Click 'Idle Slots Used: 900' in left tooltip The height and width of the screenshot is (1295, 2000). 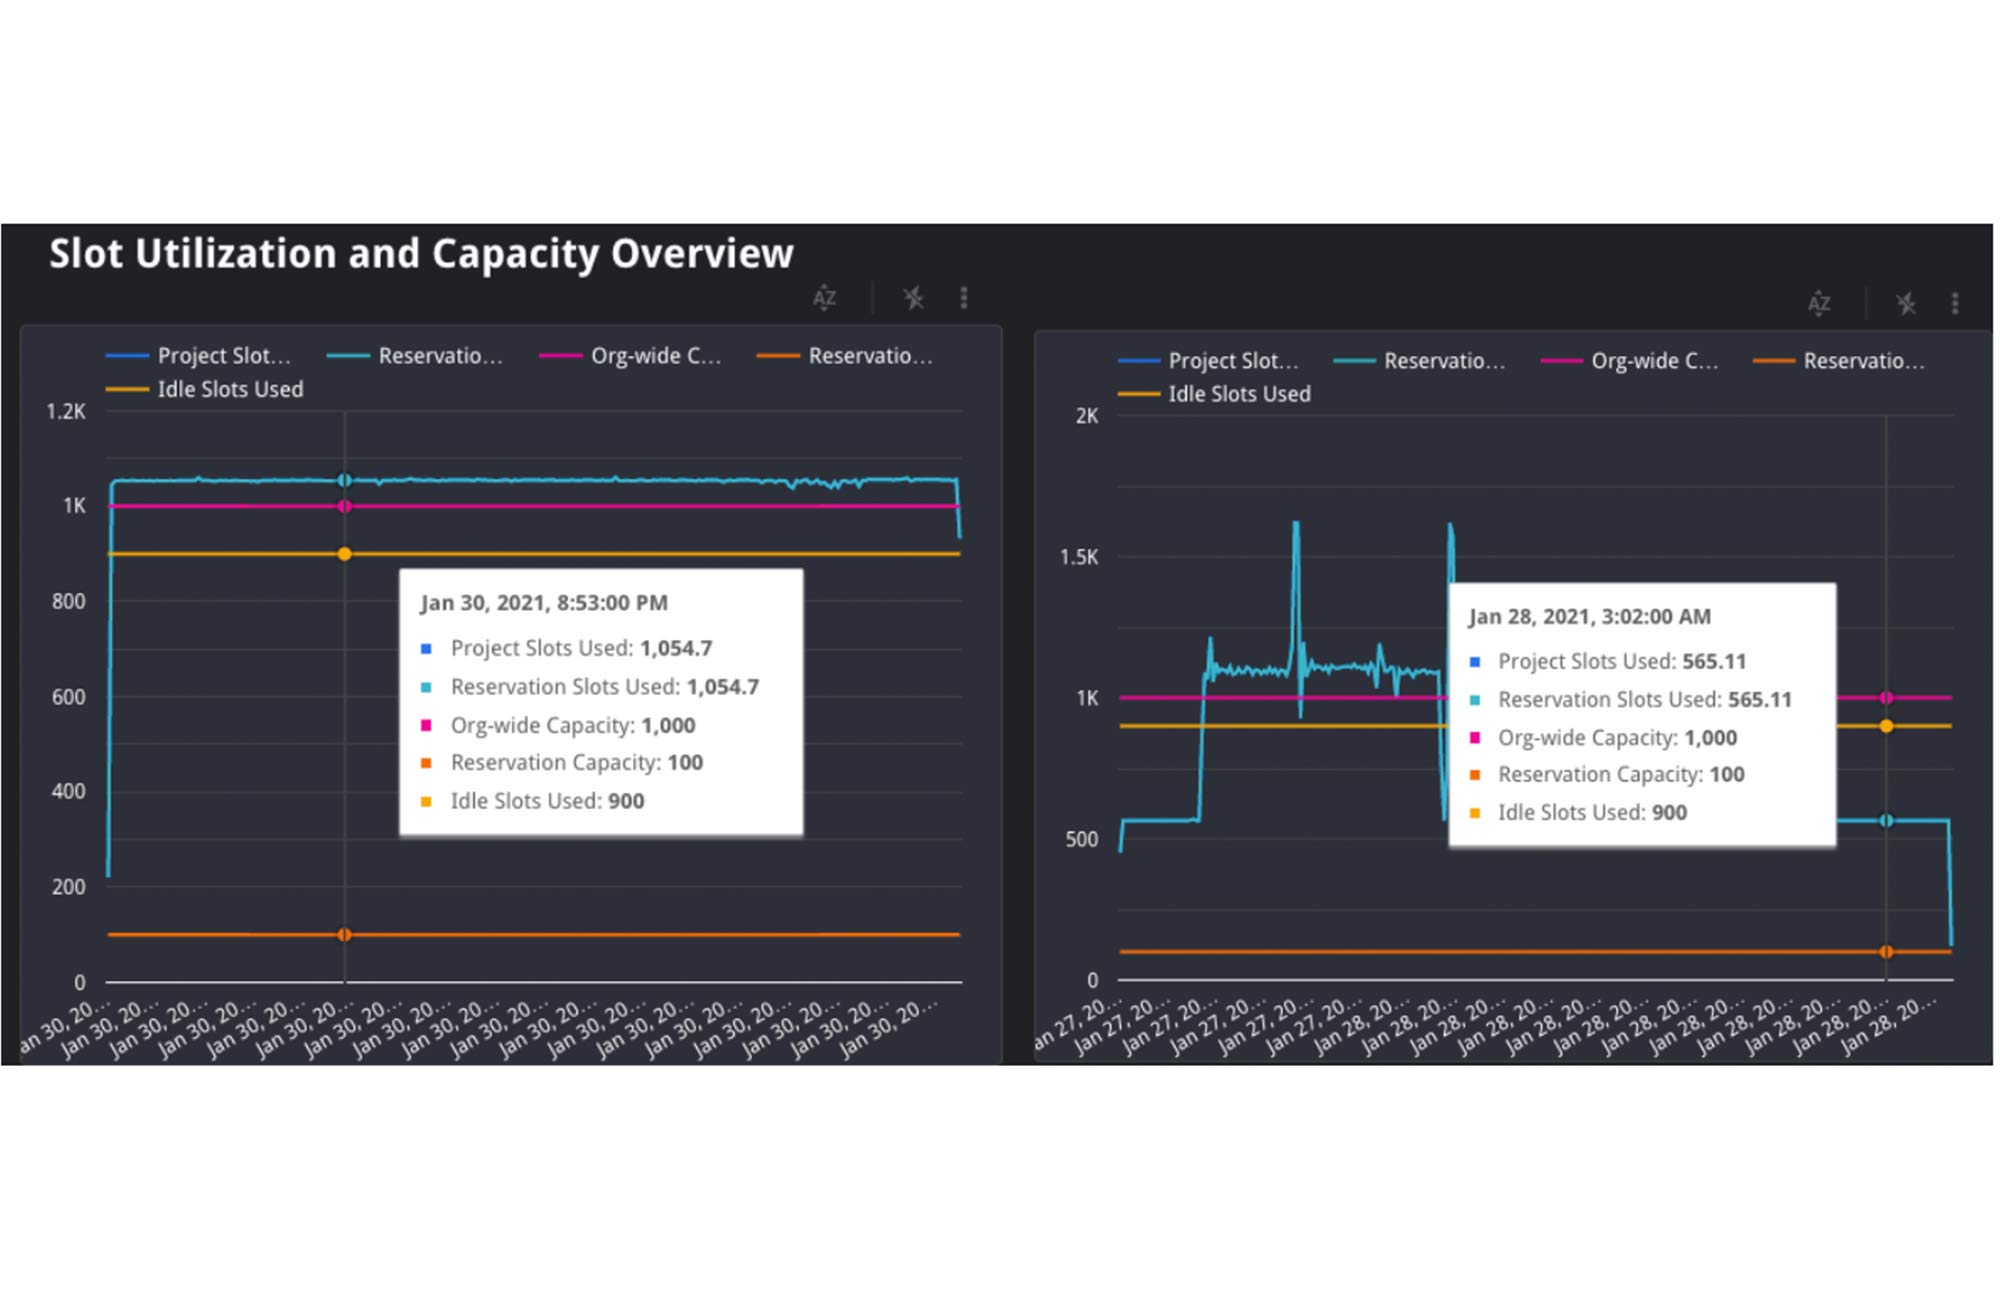point(533,802)
